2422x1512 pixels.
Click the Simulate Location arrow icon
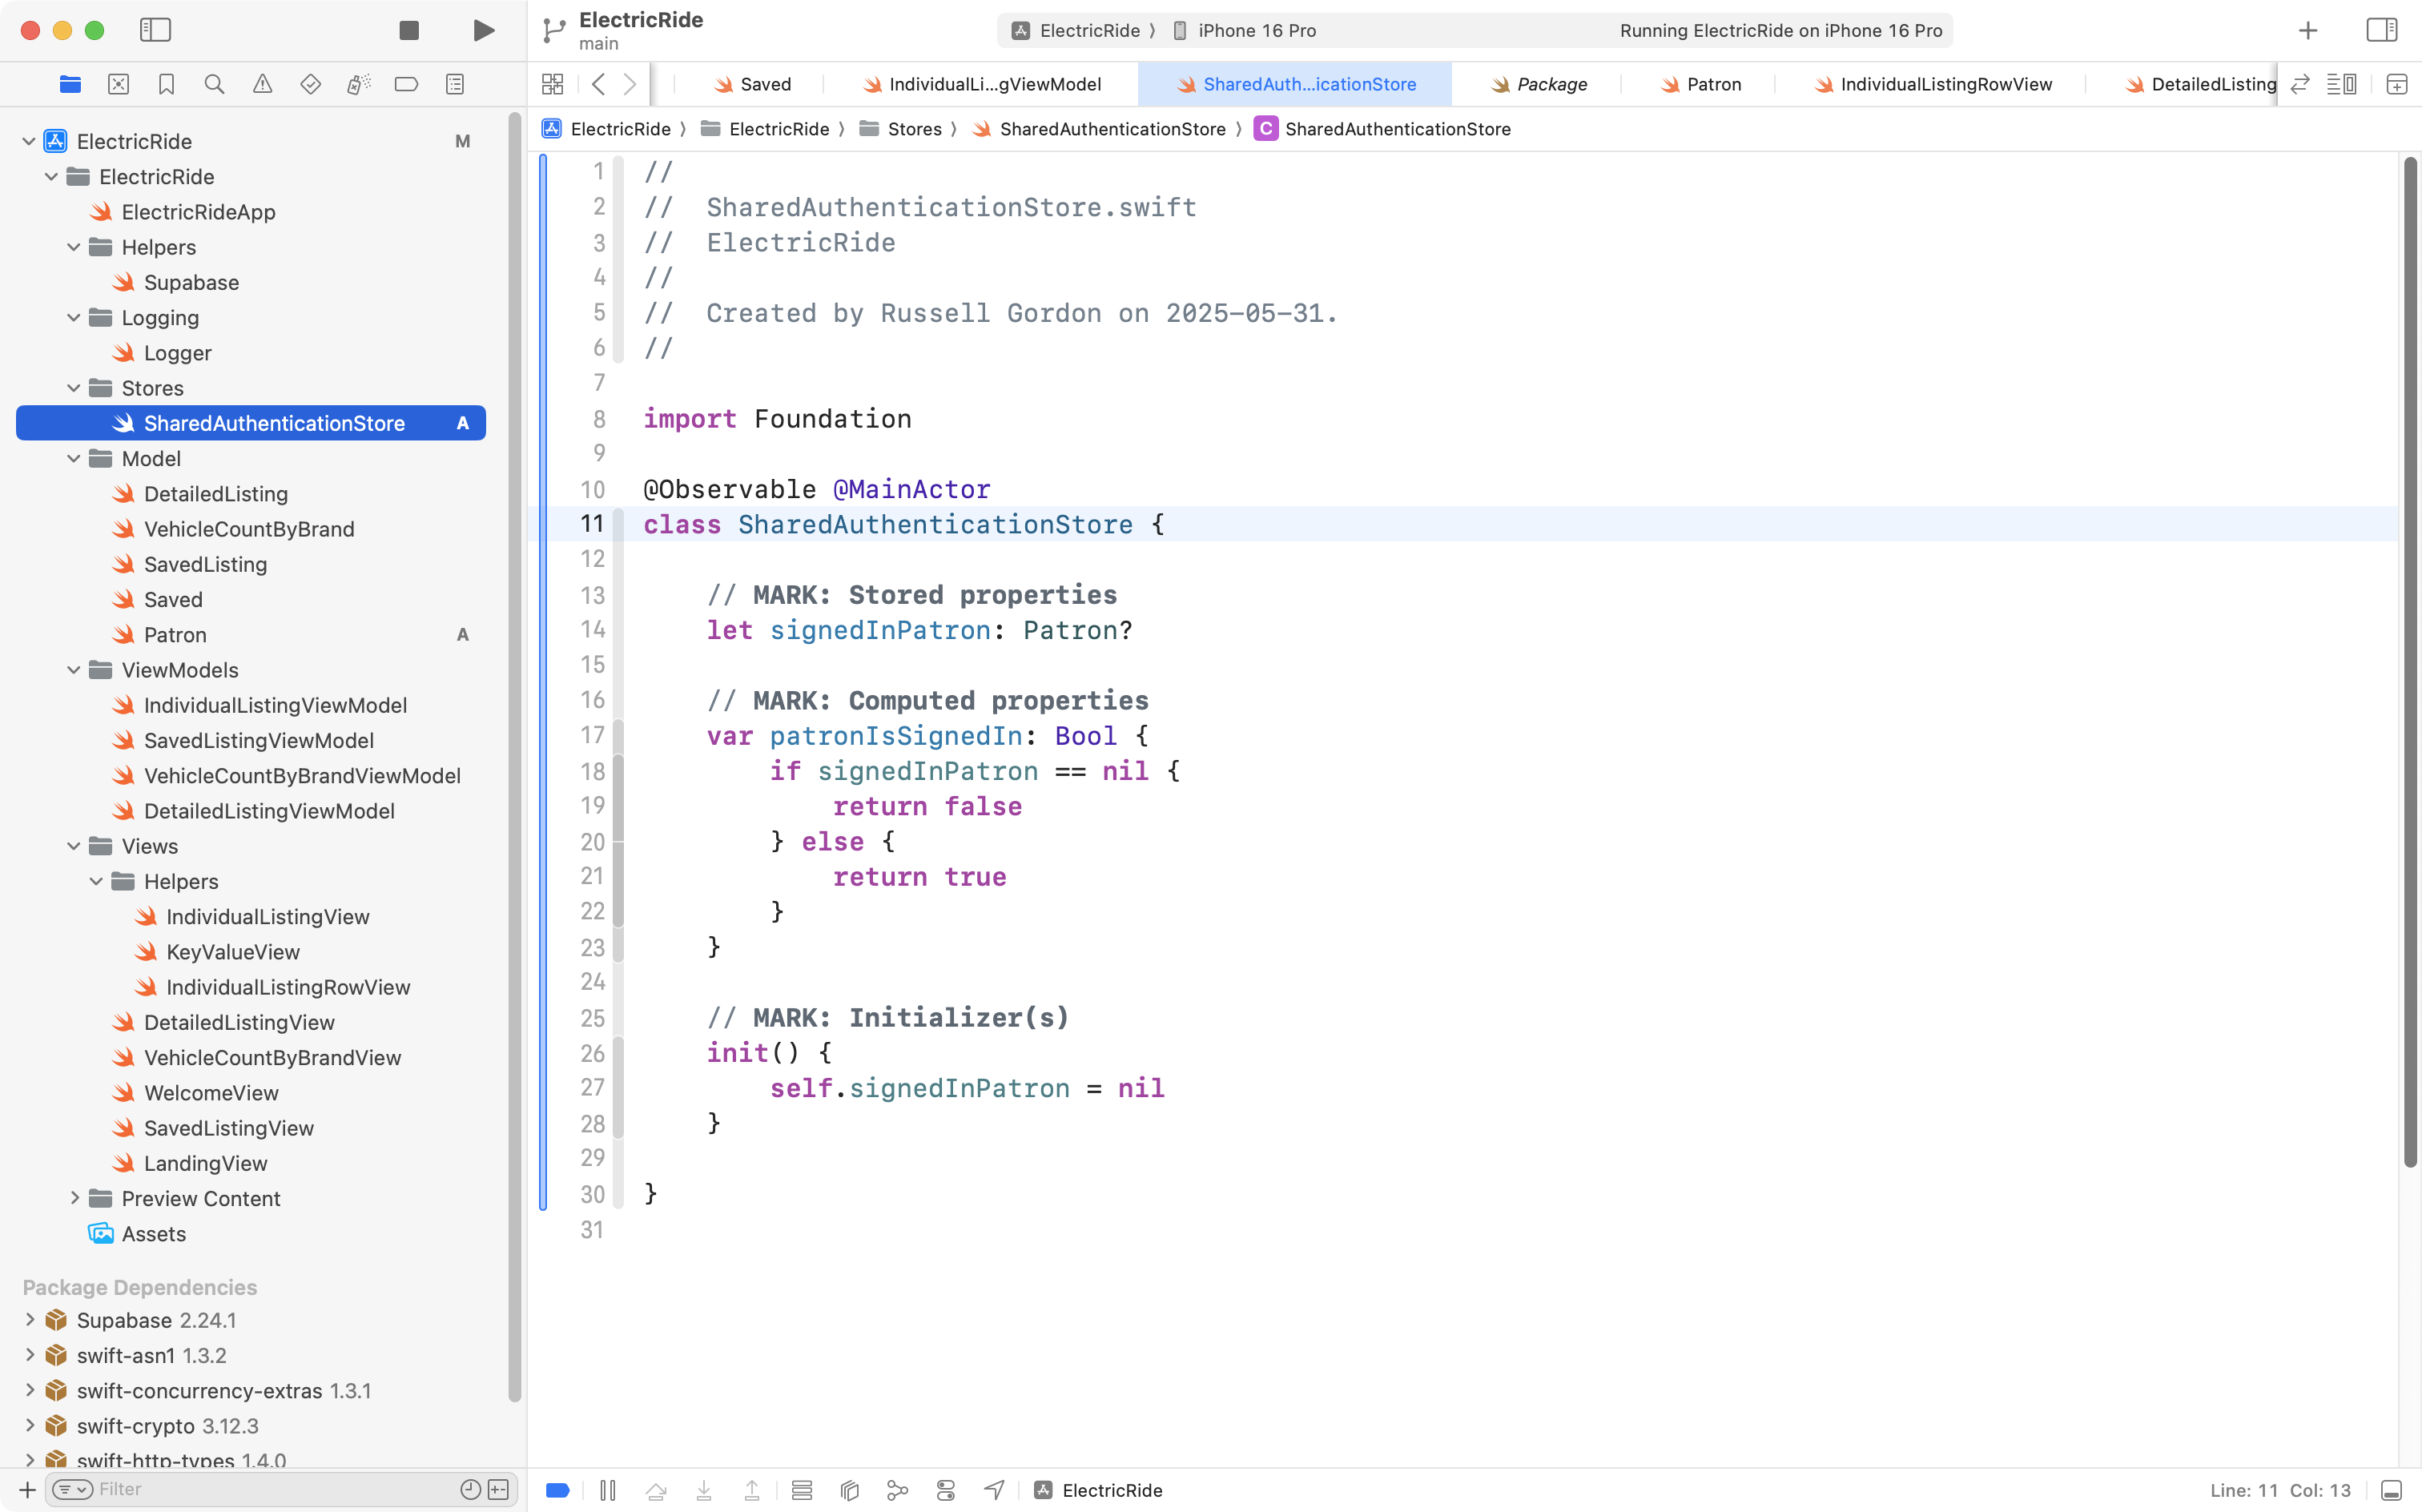(994, 1490)
